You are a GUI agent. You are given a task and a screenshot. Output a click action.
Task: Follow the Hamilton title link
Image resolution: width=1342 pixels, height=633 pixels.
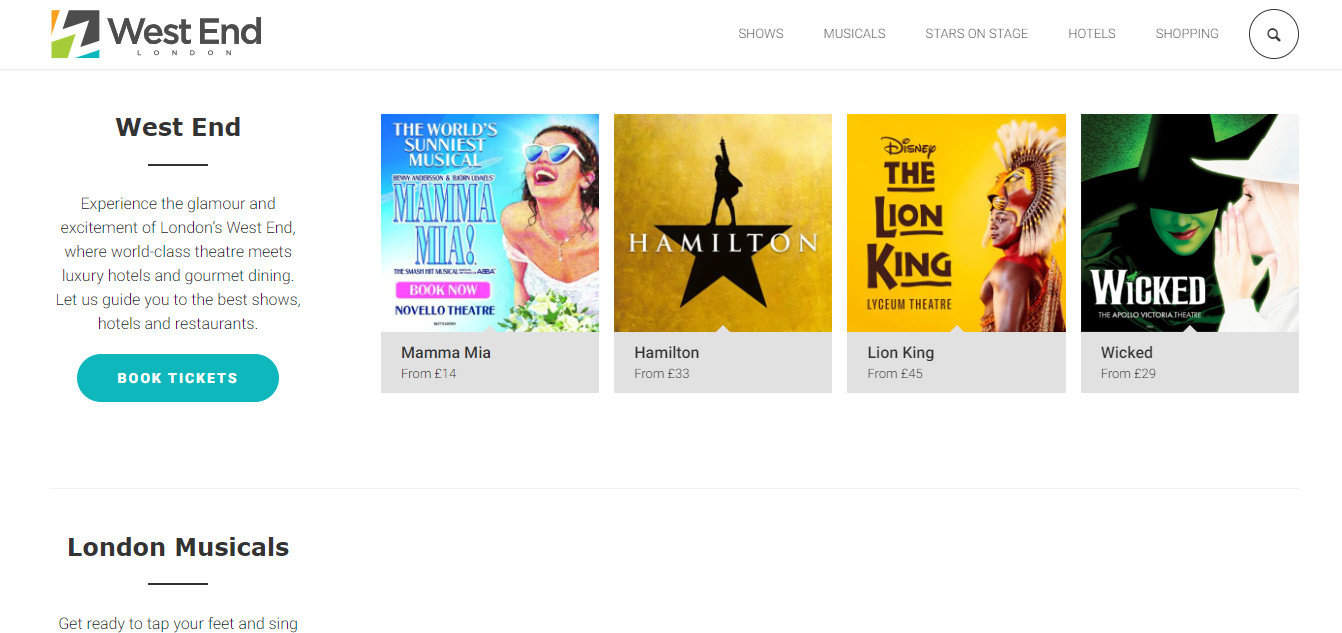(x=667, y=352)
